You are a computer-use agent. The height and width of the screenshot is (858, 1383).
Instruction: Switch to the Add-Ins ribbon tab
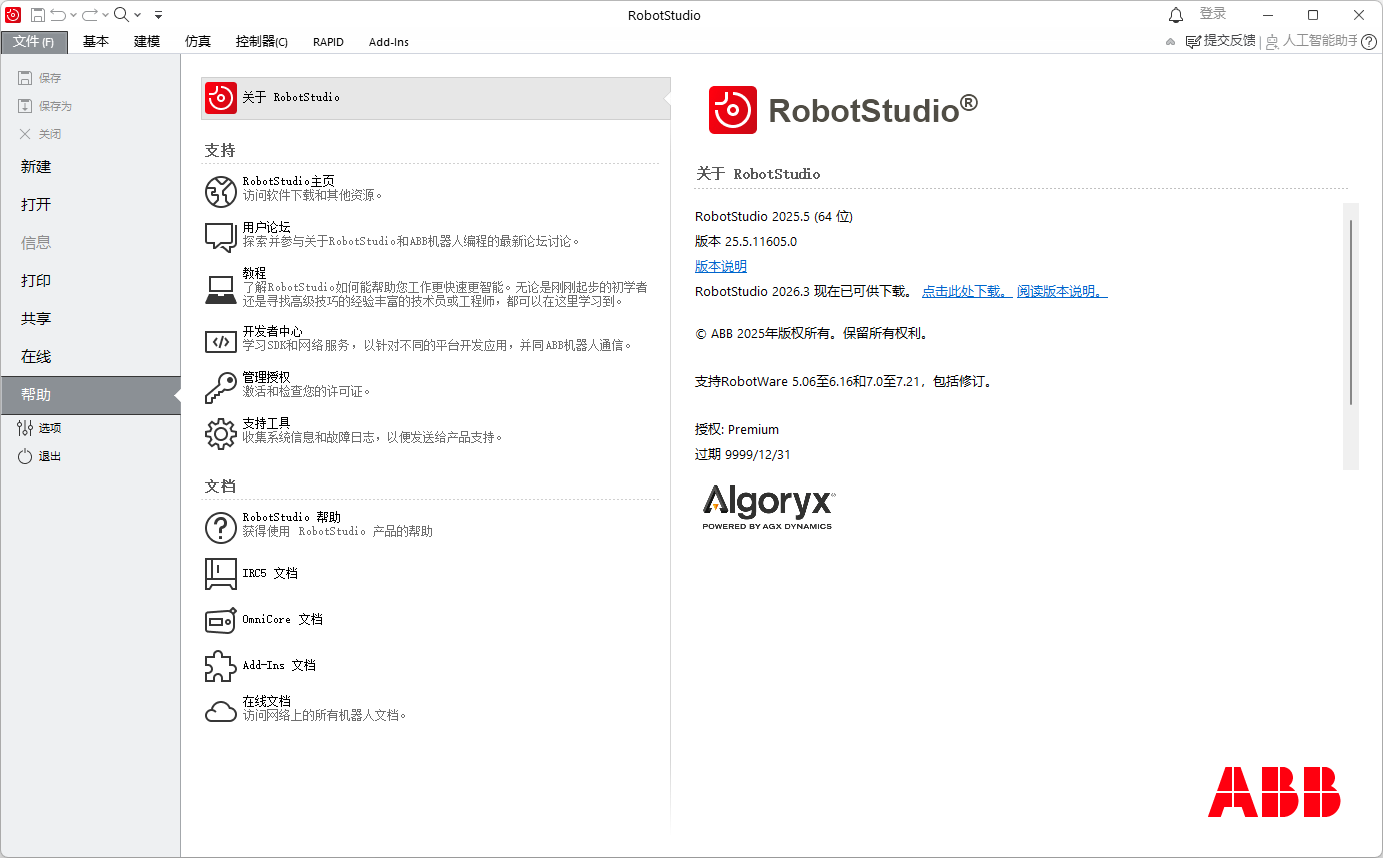click(x=389, y=42)
